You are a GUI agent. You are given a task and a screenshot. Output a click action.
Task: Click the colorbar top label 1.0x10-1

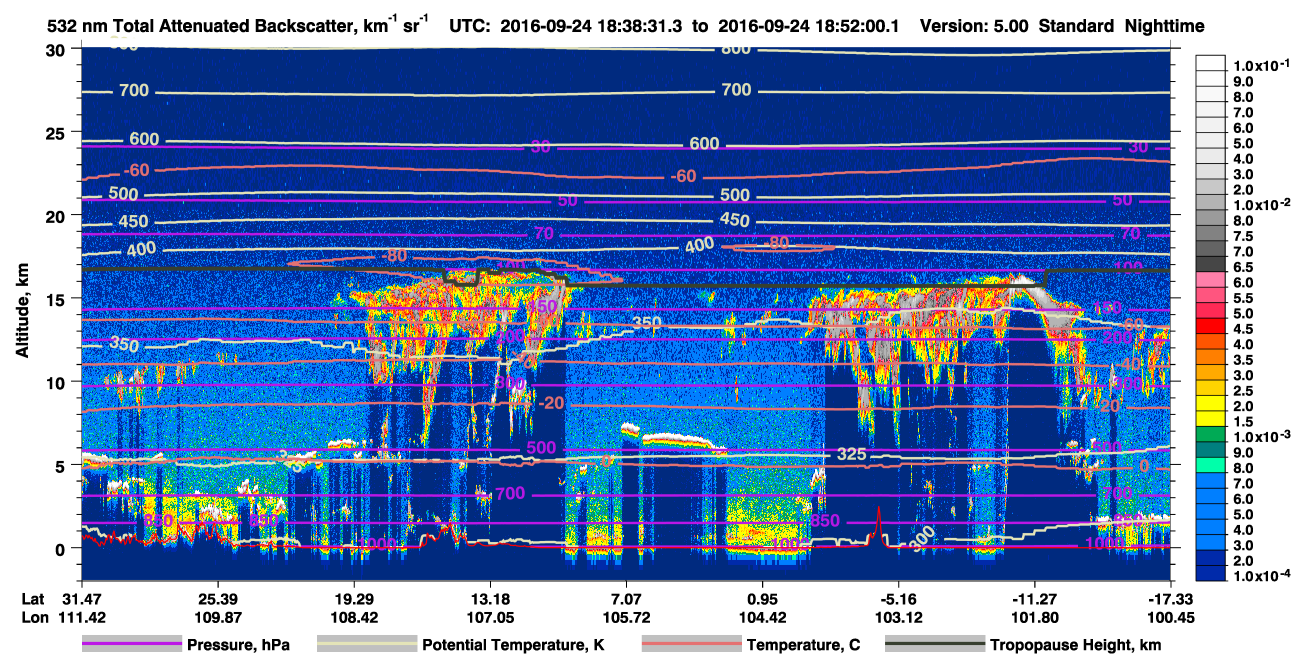pyautogui.click(x=1262, y=65)
